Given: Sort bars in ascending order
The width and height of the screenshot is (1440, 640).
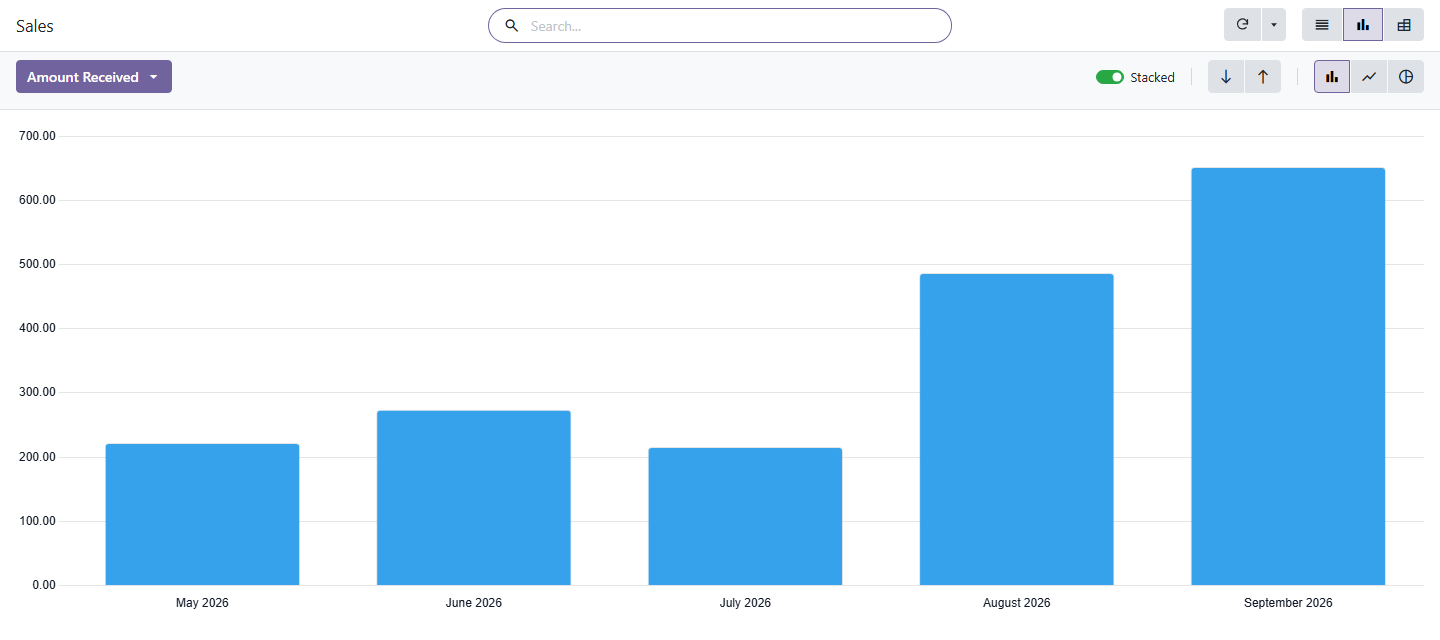Looking at the screenshot, I should 1263,77.
